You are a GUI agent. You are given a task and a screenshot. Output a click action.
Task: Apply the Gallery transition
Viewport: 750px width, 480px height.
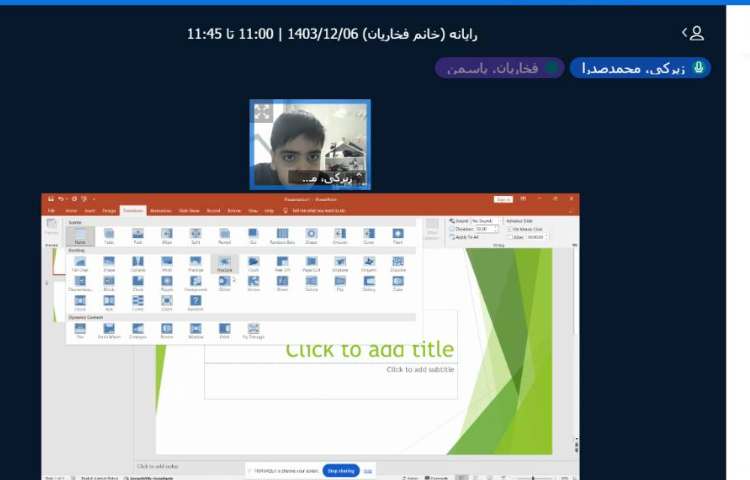pyautogui.click(x=369, y=283)
